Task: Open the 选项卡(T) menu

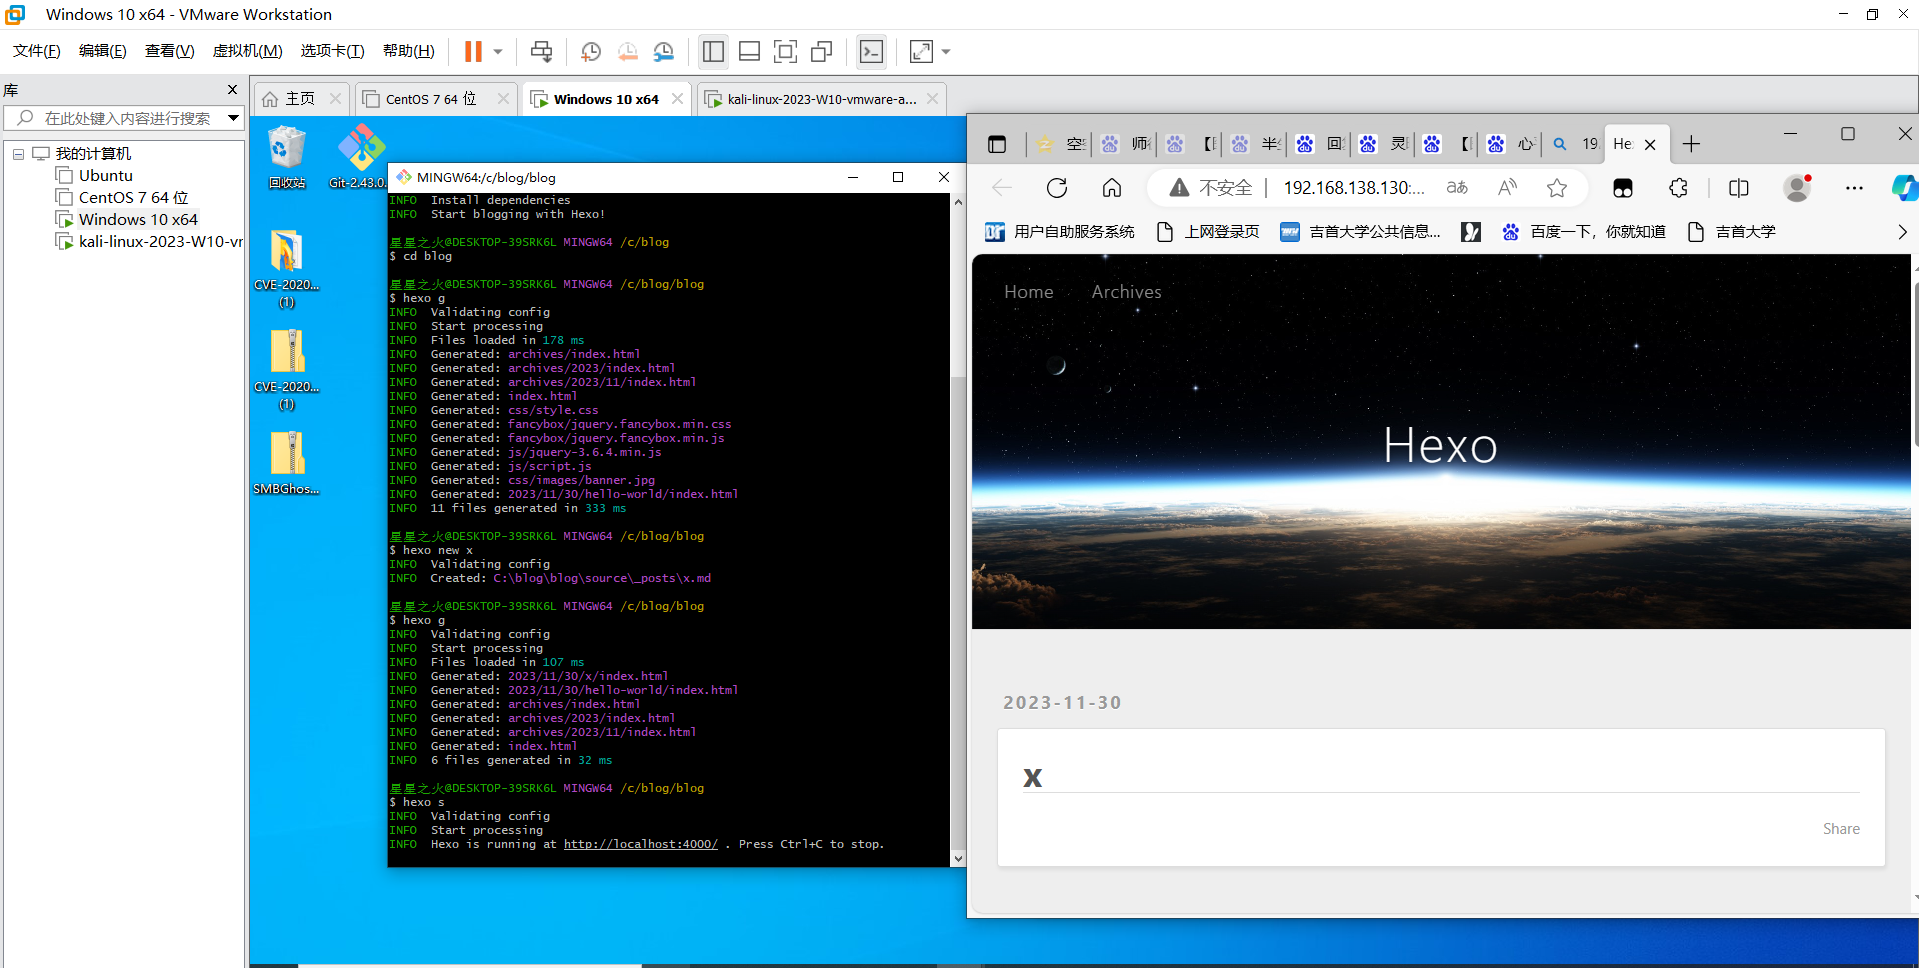Action: click(332, 51)
